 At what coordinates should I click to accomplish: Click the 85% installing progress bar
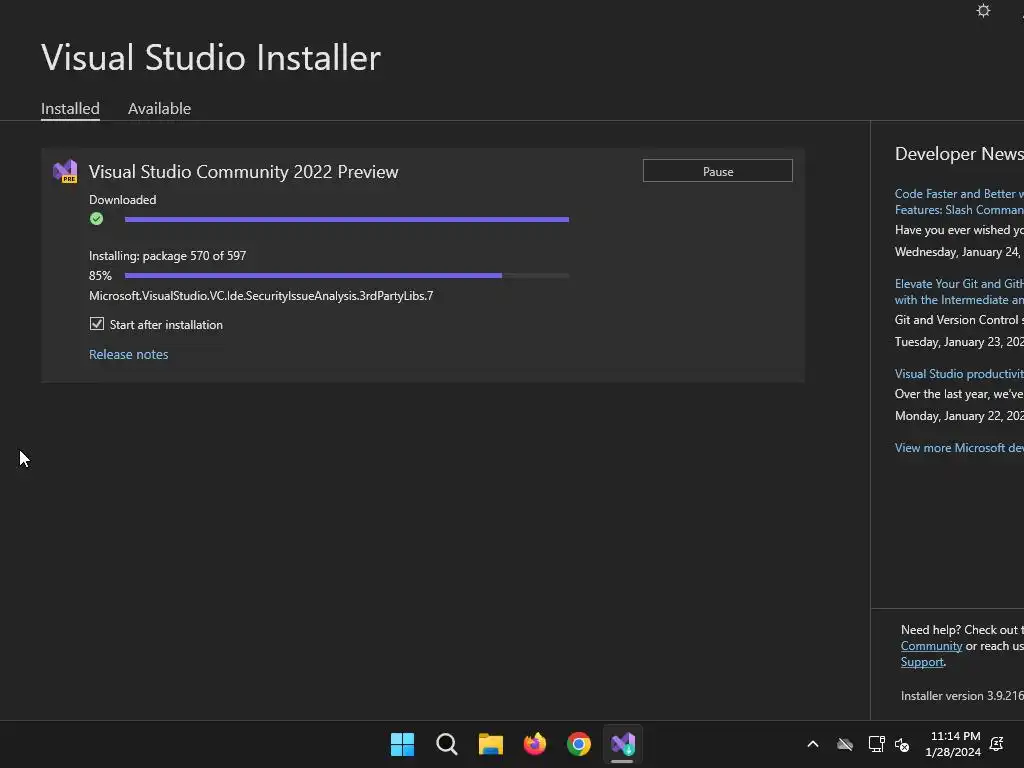tap(347, 276)
